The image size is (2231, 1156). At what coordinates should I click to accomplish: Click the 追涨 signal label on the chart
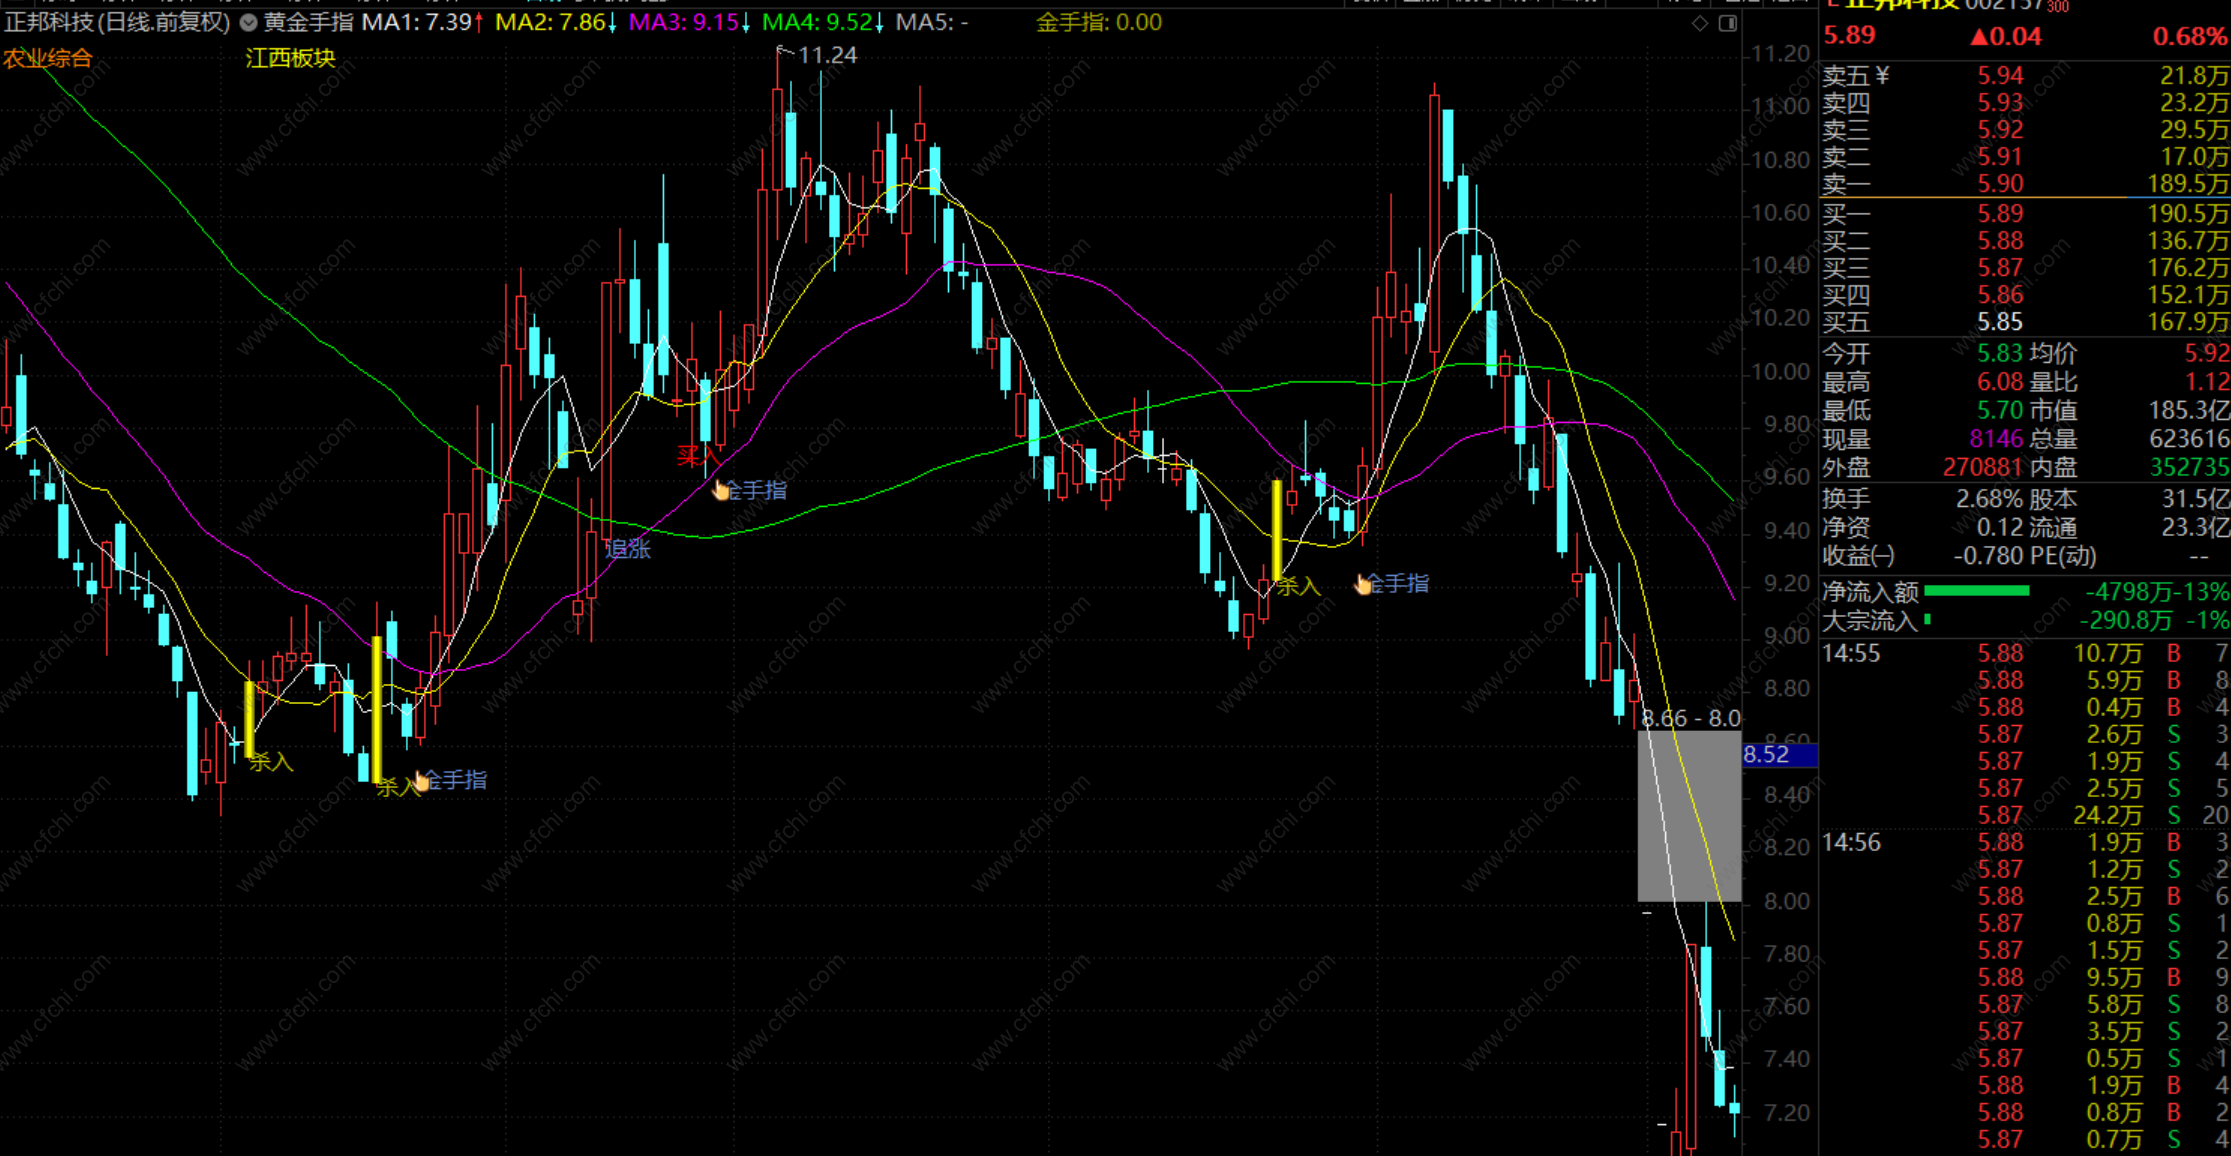[627, 548]
